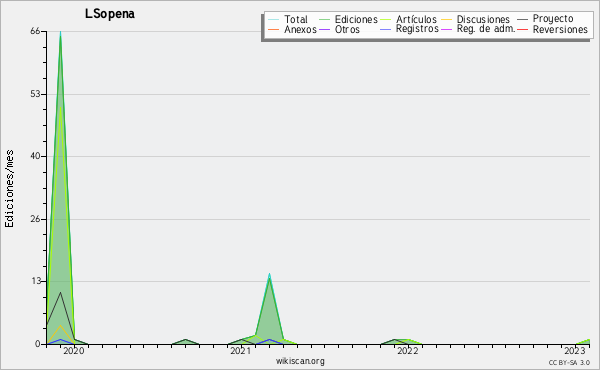
Task: Click the 53 y-axis value
Action: [x=35, y=94]
